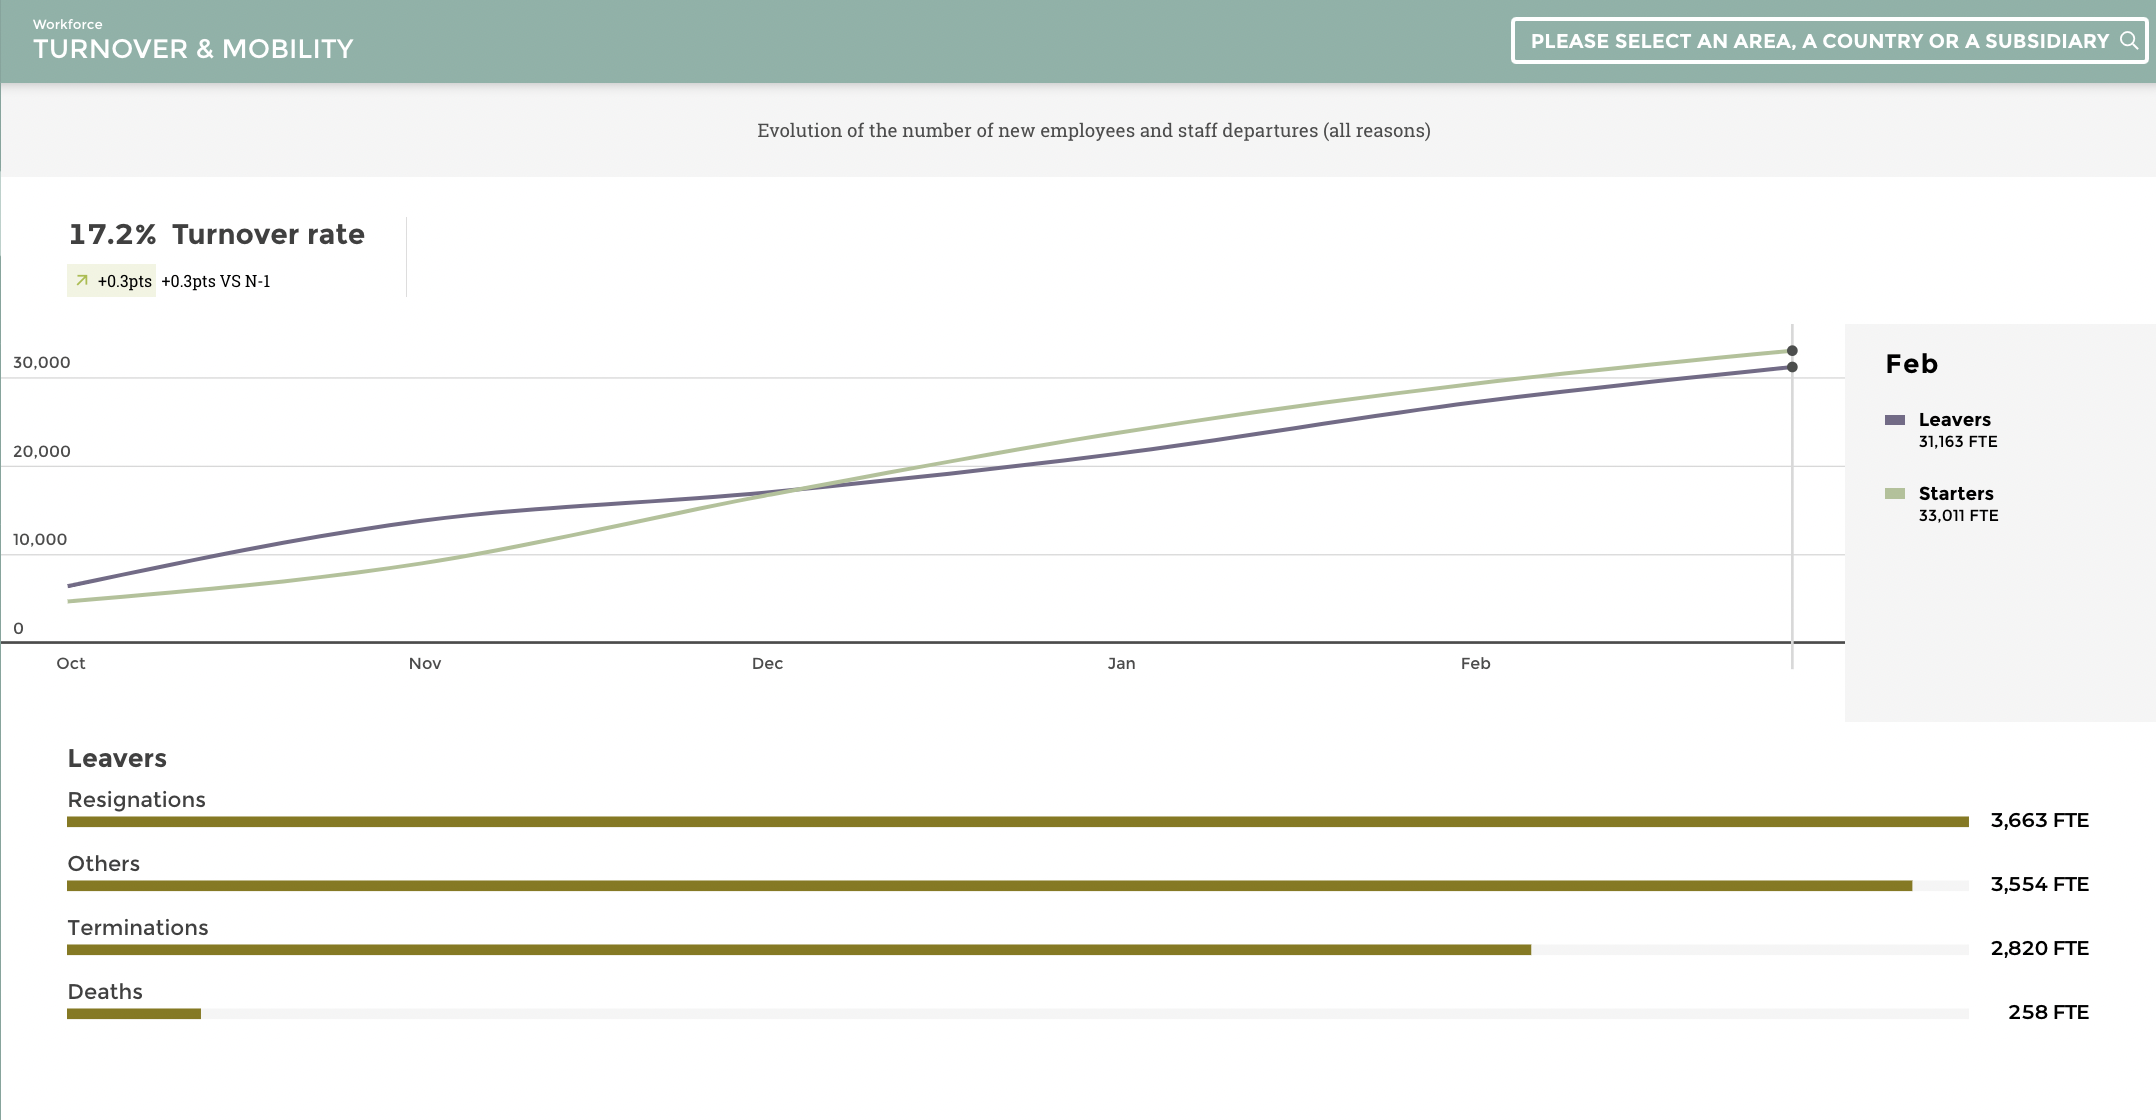
Task: Click the Oct axis label
Action: click(71, 664)
